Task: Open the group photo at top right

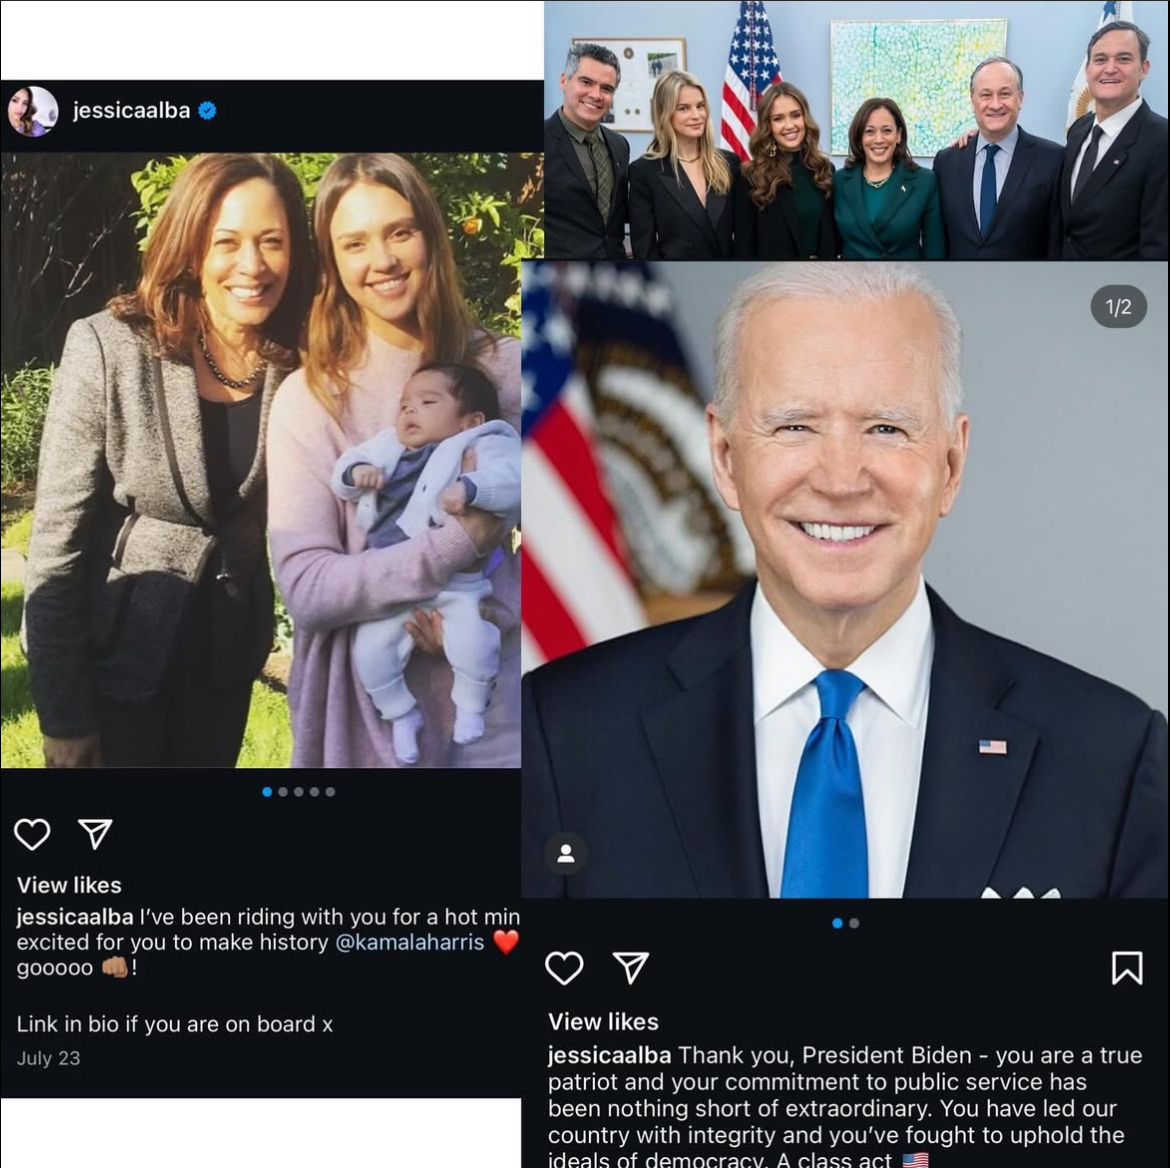Action: [856, 130]
